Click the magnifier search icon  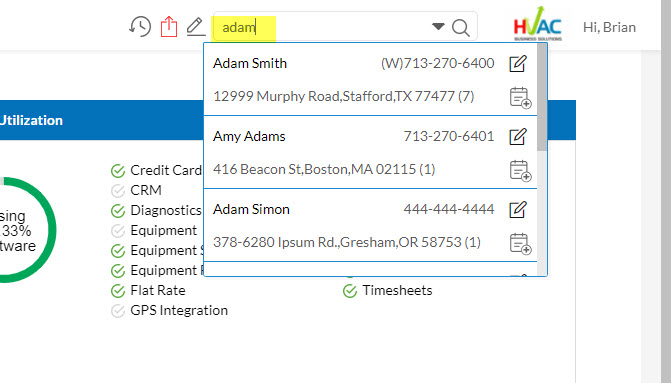click(x=460, y=28)
